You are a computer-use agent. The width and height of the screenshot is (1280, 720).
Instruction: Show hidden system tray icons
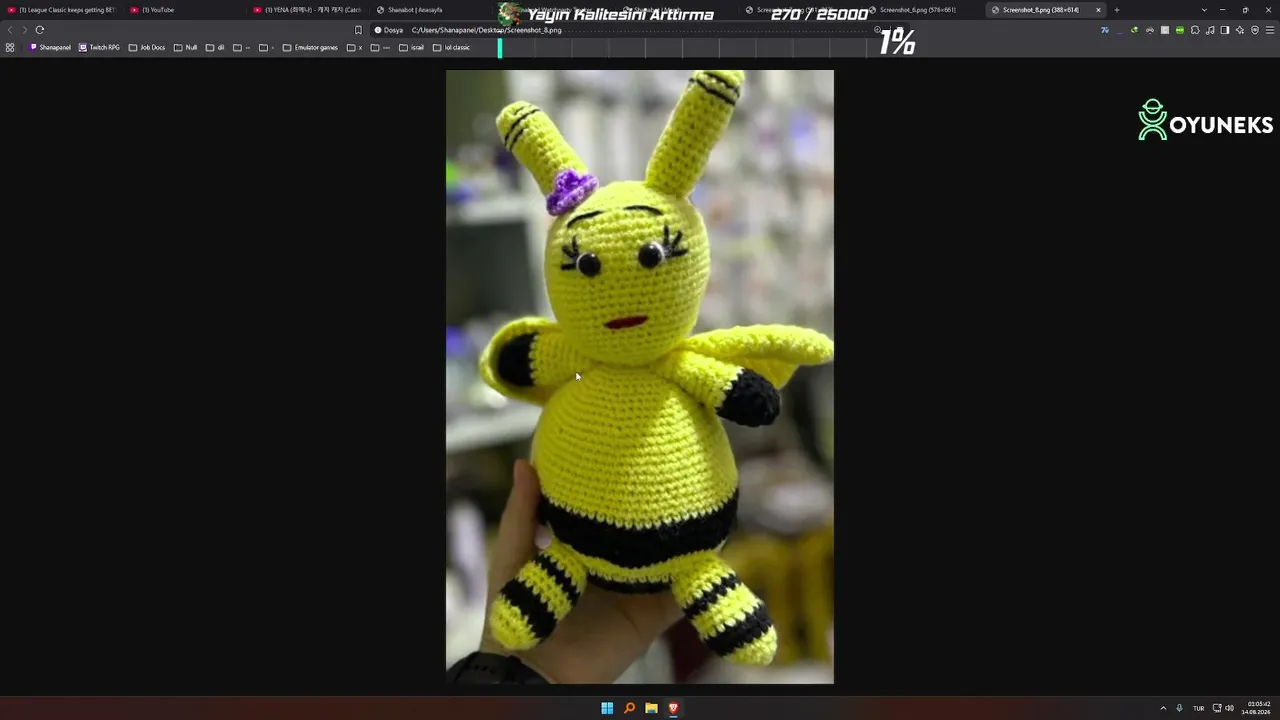[x=1163, y=708]
